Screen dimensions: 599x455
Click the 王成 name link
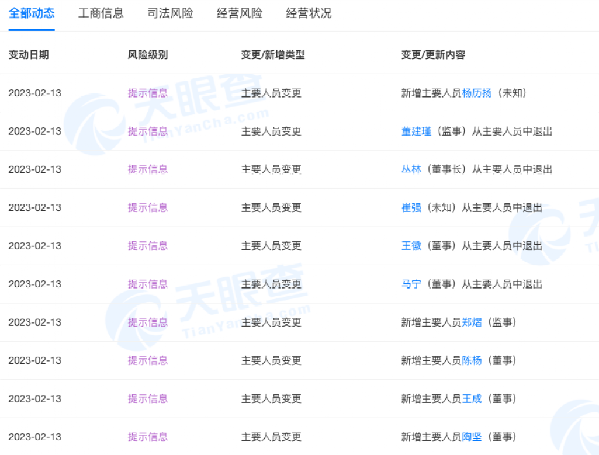pyautogui.click(x=472, y=398)
